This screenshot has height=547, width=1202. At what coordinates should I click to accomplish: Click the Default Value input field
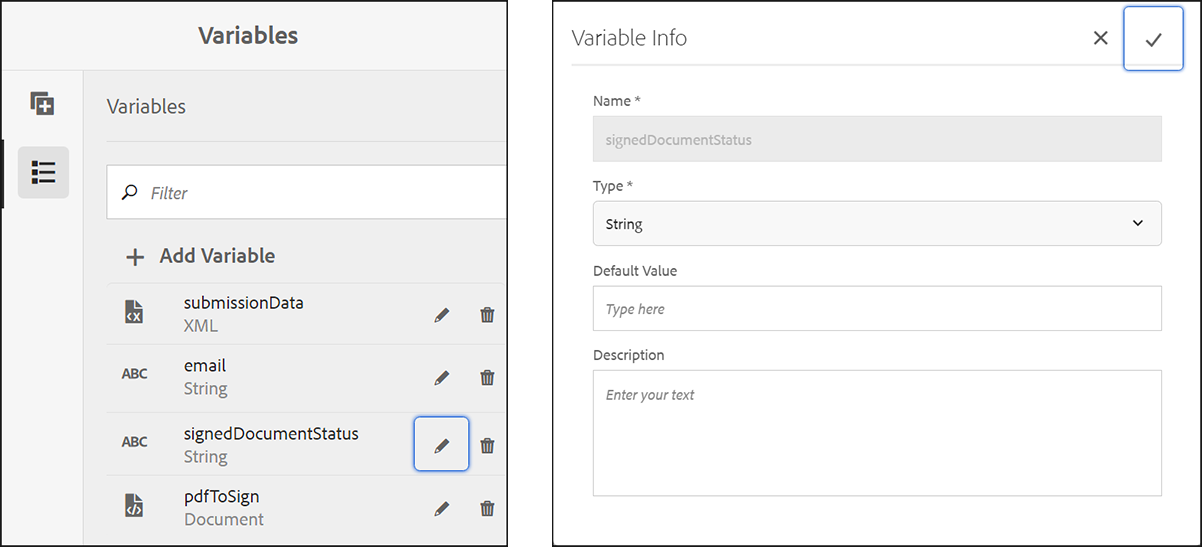click(876, 309)
